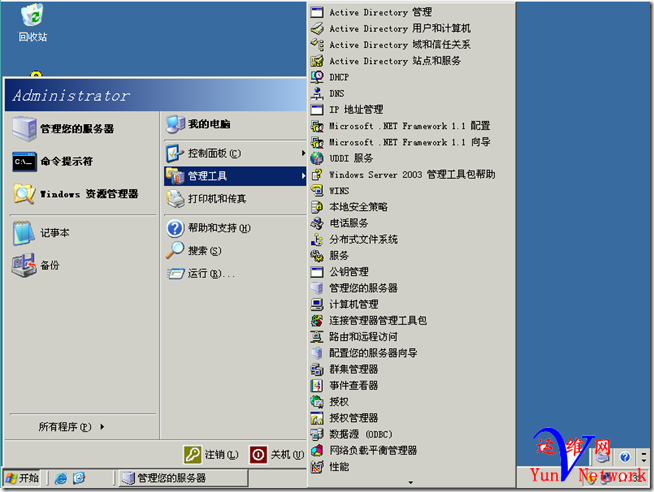The height and width of the screenshot is (492, 654).
Task: Open 备份 utility
Action: point(83,265)
